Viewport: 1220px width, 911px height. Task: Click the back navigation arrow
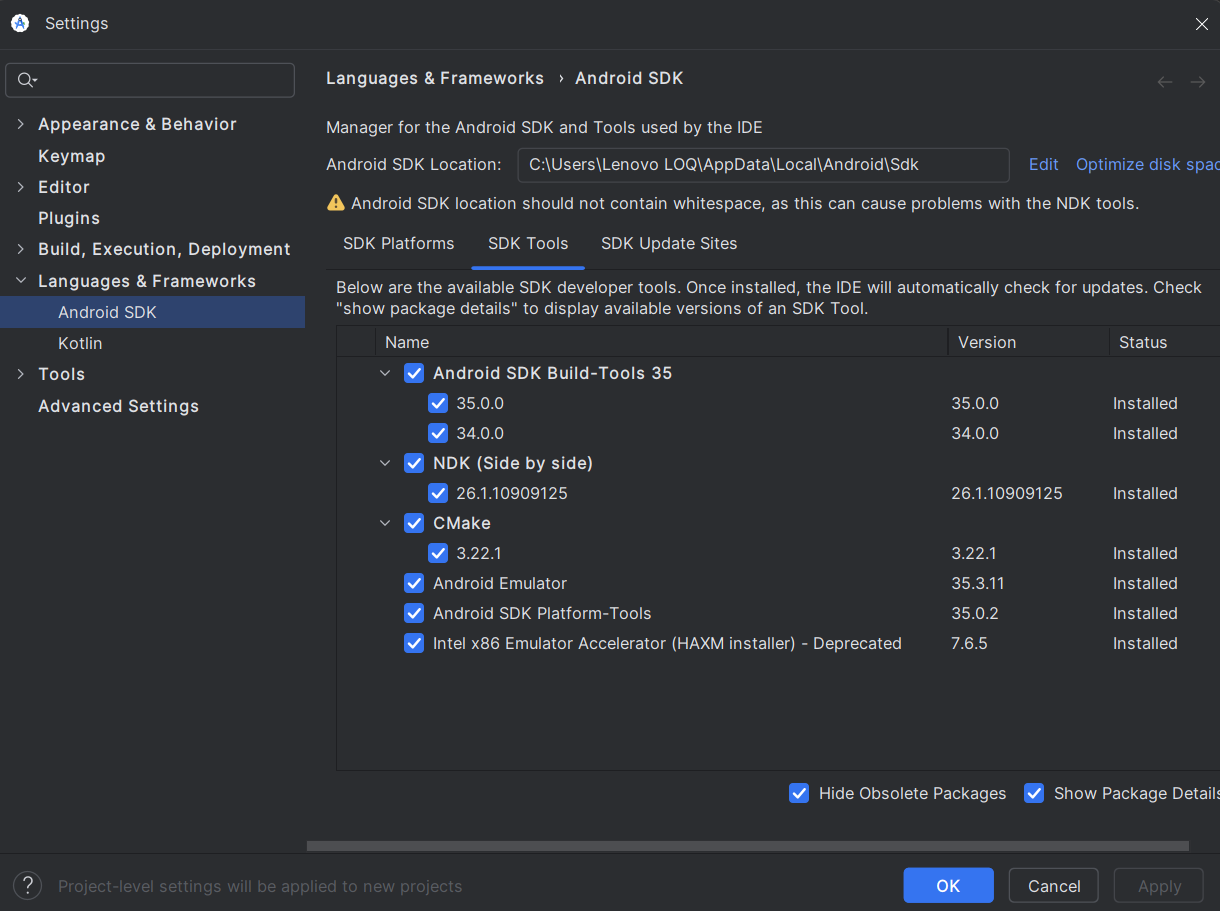coord(1164,82)
